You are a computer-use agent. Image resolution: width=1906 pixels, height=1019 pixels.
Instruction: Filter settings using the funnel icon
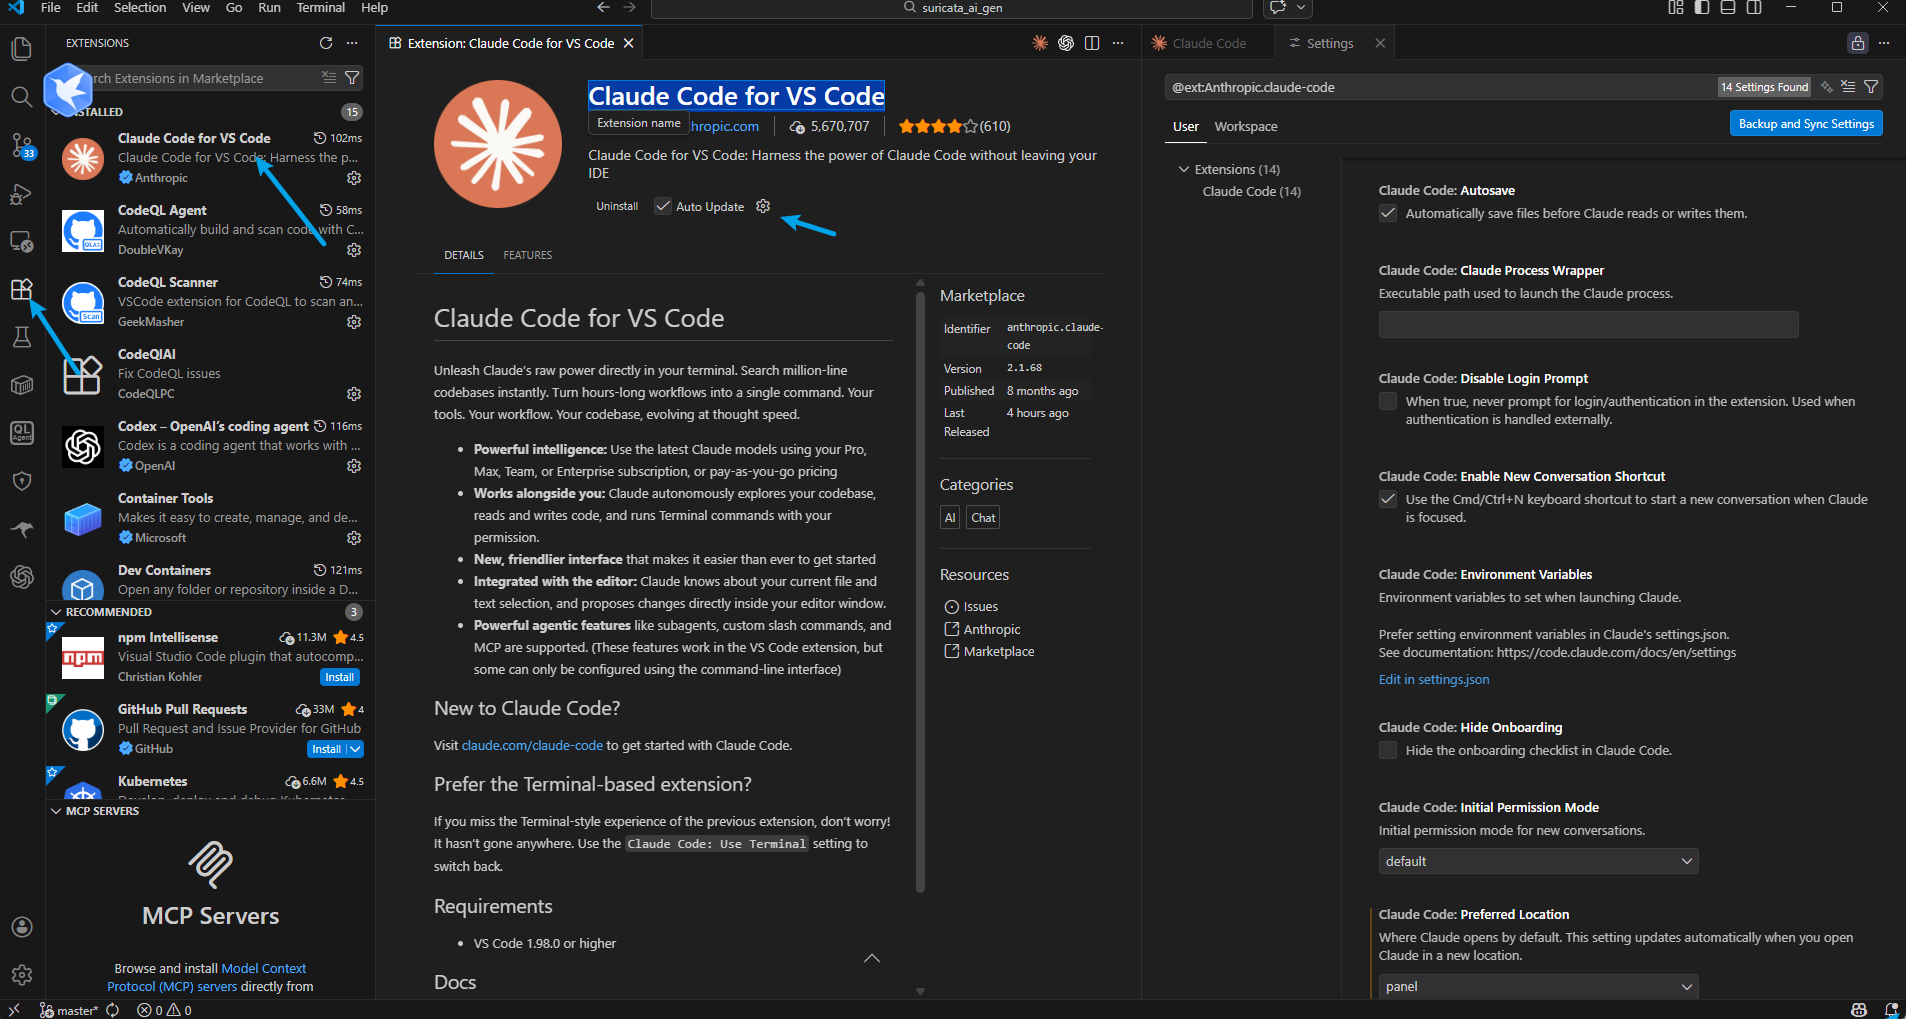click(x=1871, y=87)
